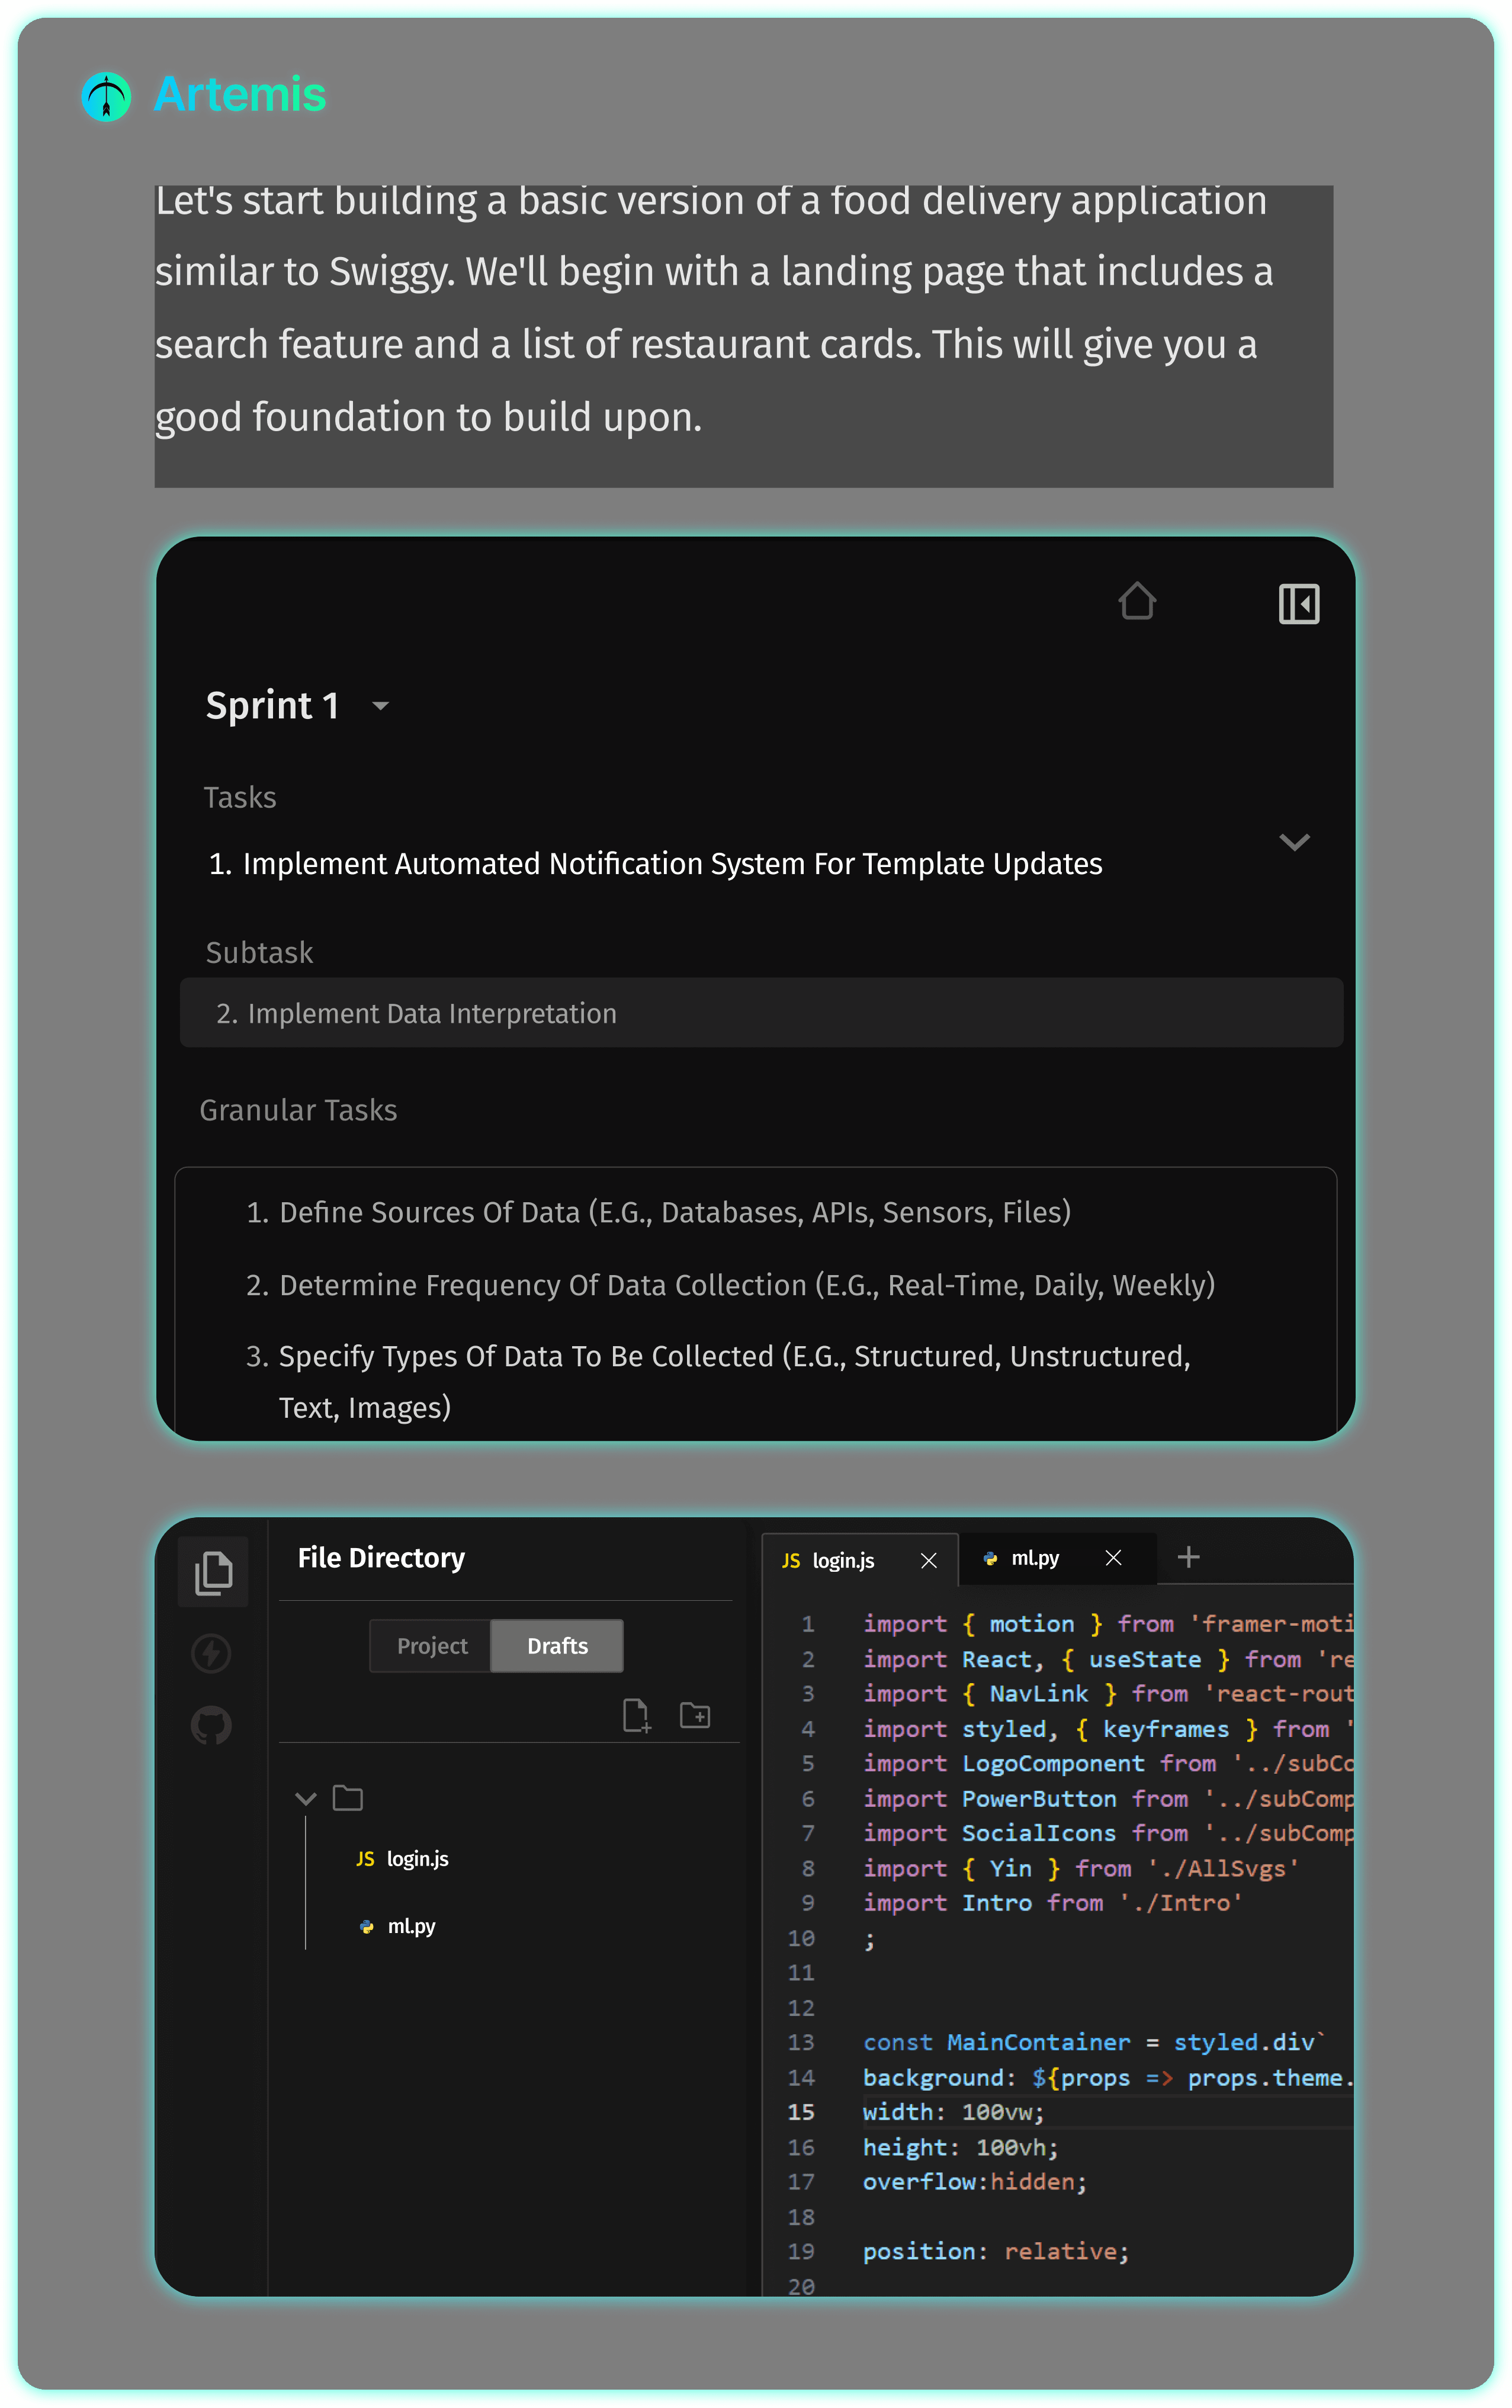The height and width of the screenshot is (2408, 1512).
Task: Open login.js in the file tree
Action: pyautogui.click(x=403, y=1859)
